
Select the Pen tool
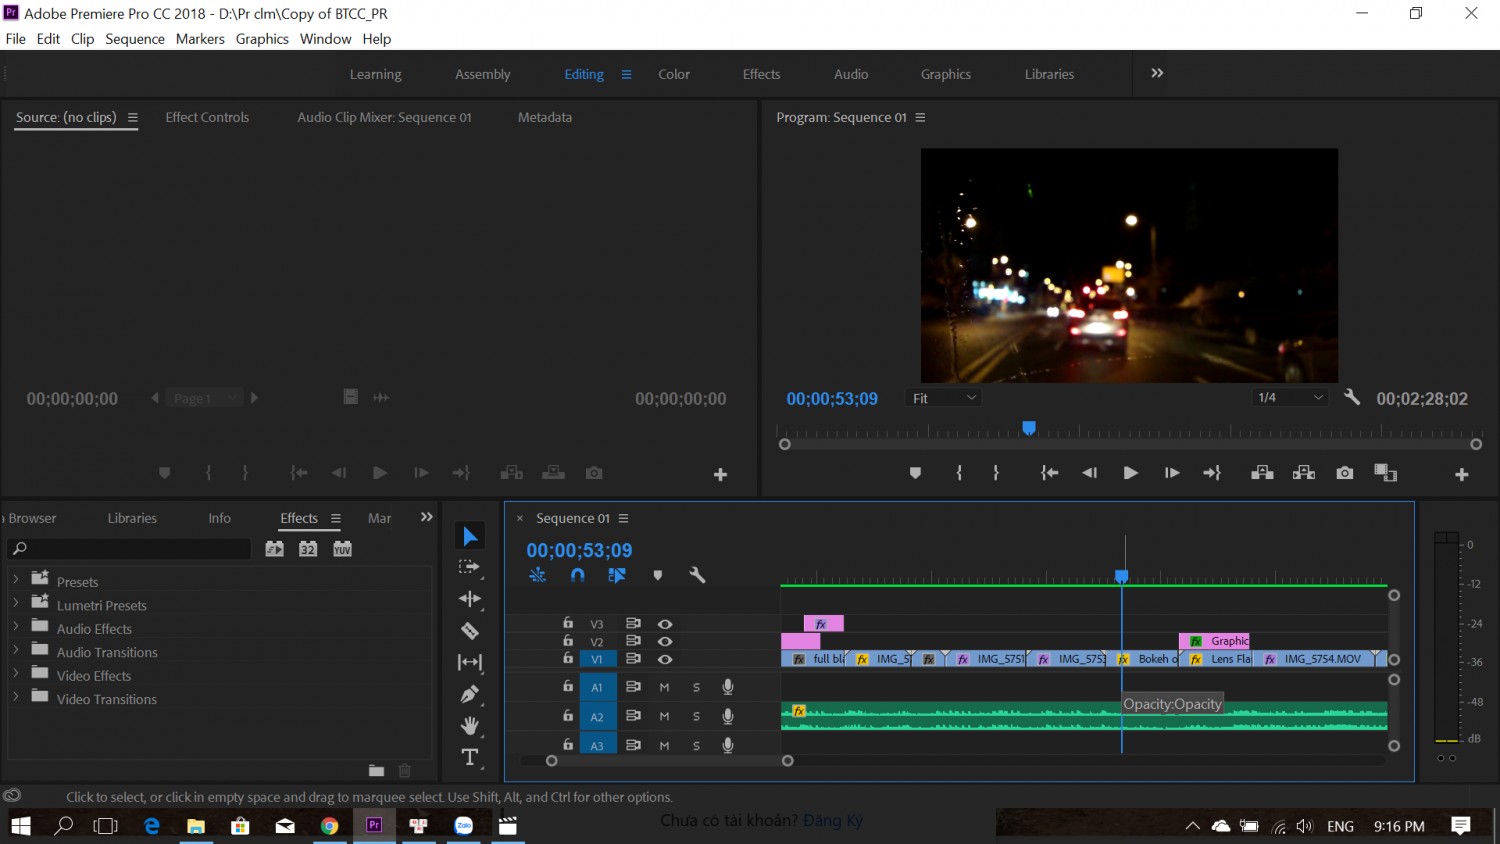click(x=469, y=694)
